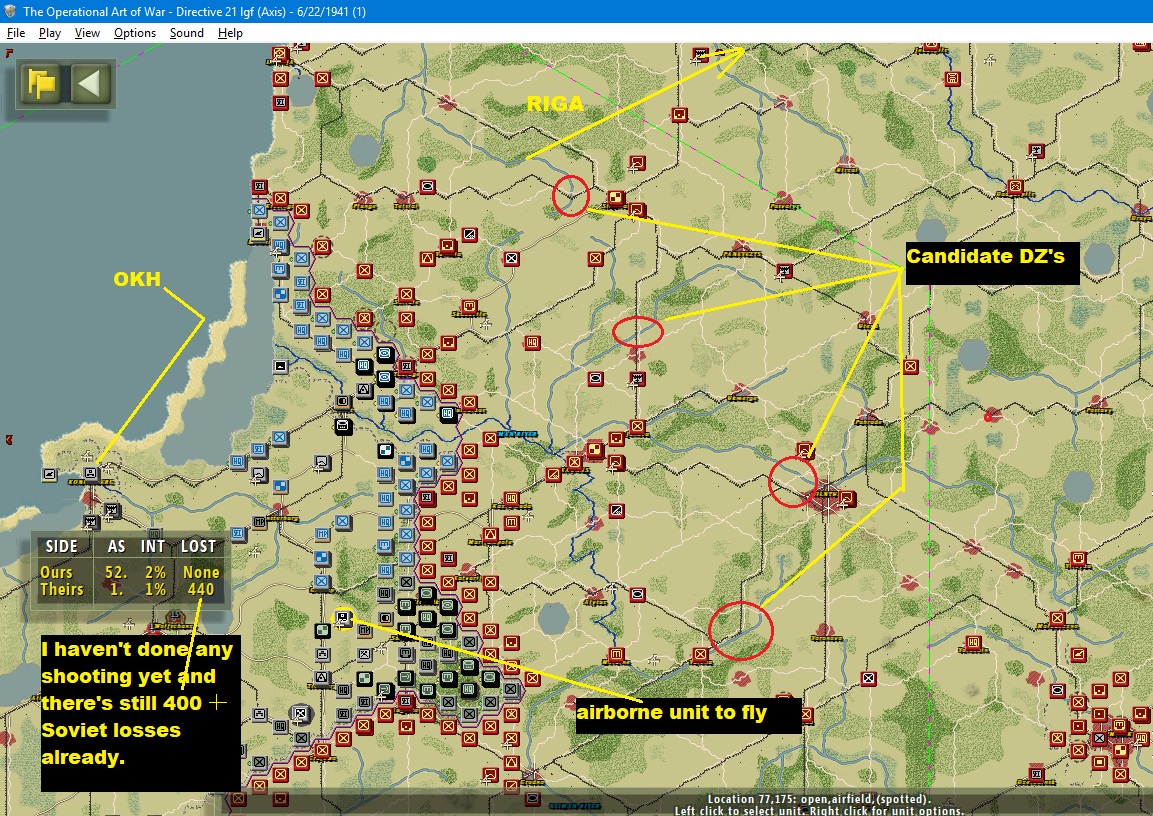The image size is (1153, 816).
Task: Select white infantry counter southeast of bottom DZ circle
Action: [x=868, y=678]
